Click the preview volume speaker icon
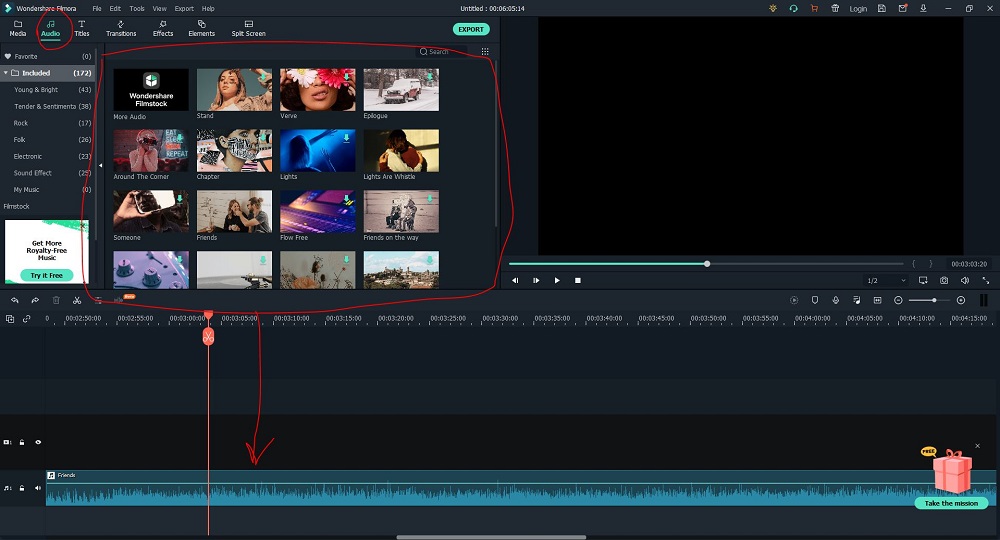1000x540 pixels. click(965, 281)
